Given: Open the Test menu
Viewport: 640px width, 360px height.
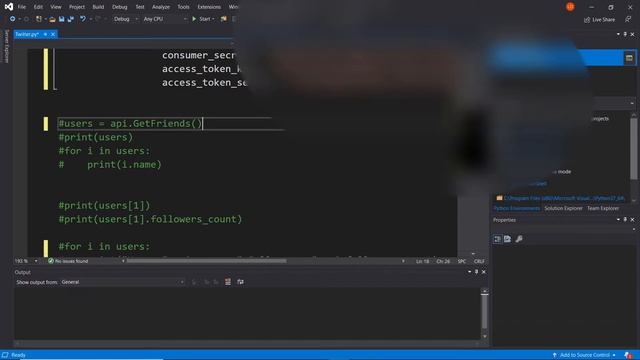Looking at the screenshot, I should (140, 7).
